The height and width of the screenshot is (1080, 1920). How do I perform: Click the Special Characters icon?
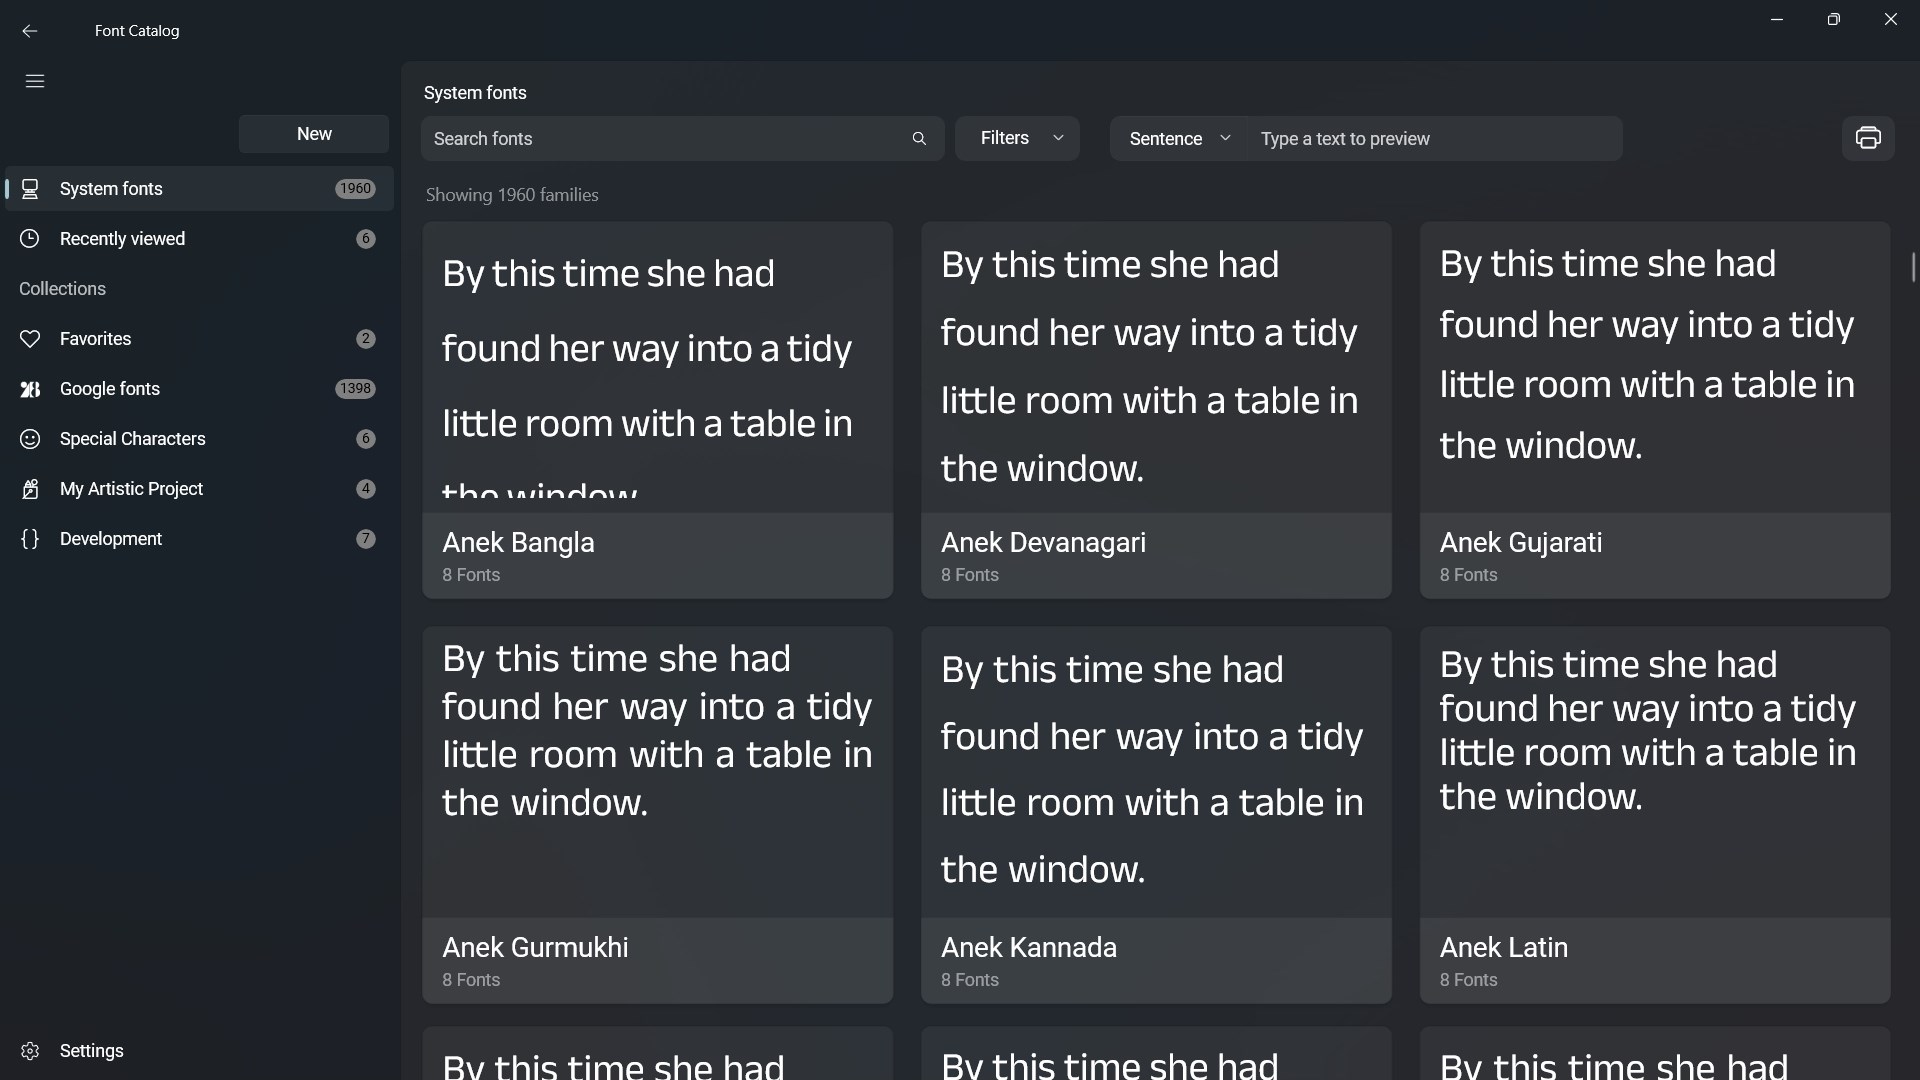click(x=30, y=439)
